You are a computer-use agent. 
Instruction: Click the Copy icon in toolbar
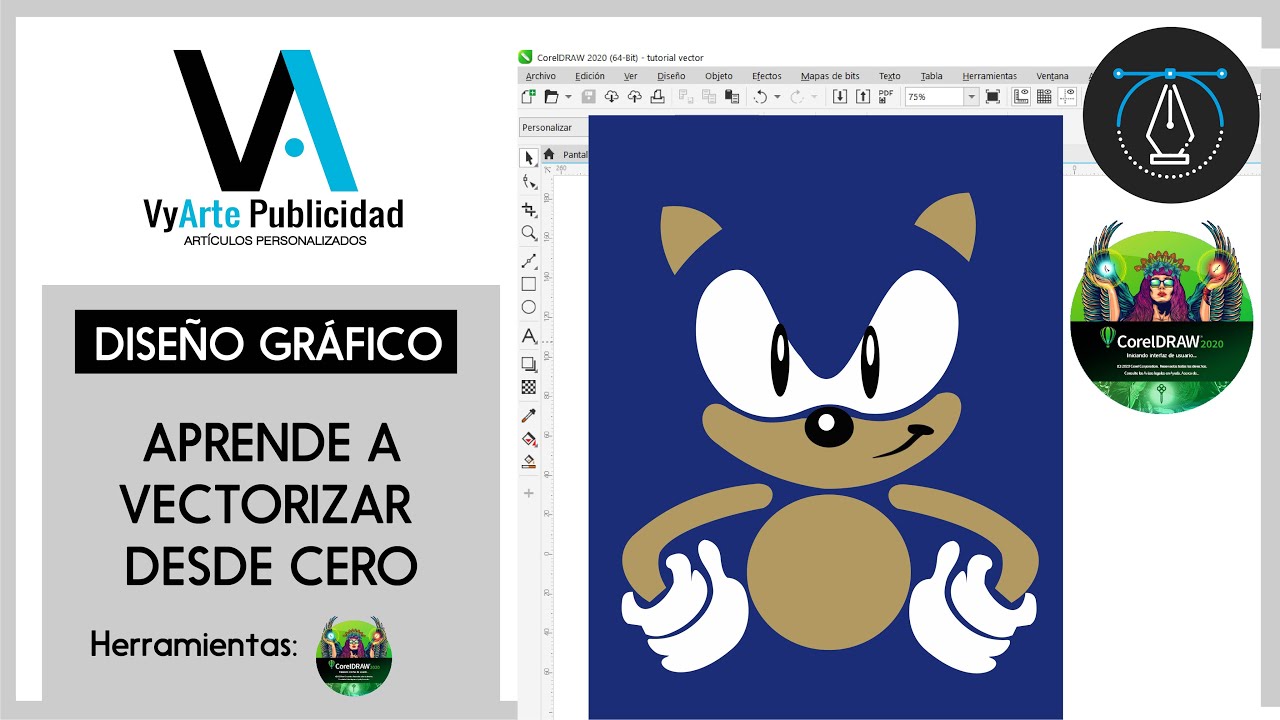pos(709,96)
